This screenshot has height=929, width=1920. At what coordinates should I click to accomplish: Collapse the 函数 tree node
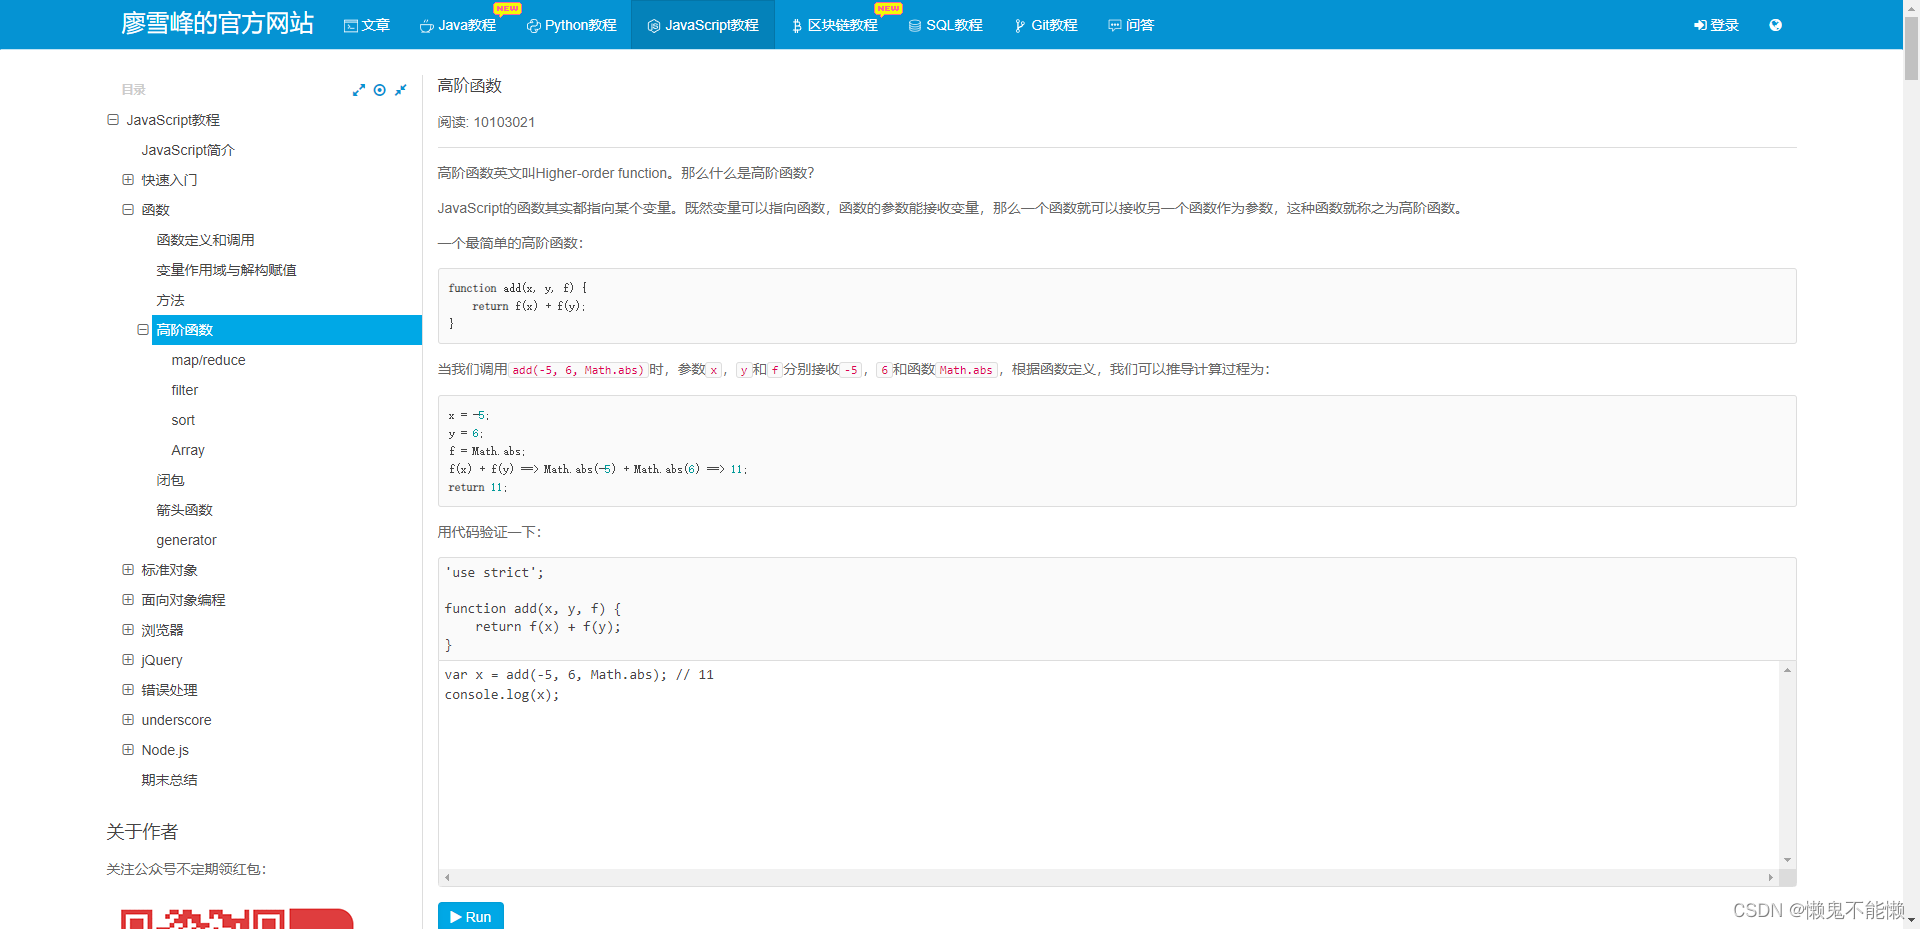click(128, 210)
